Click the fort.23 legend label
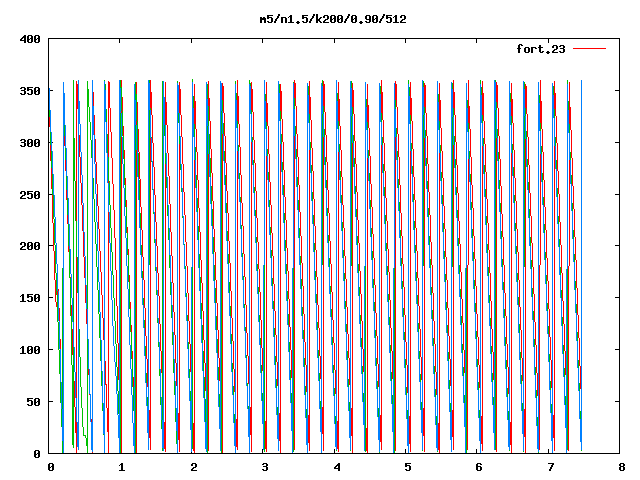The image size is (640, 480). (x=541, y=49)
